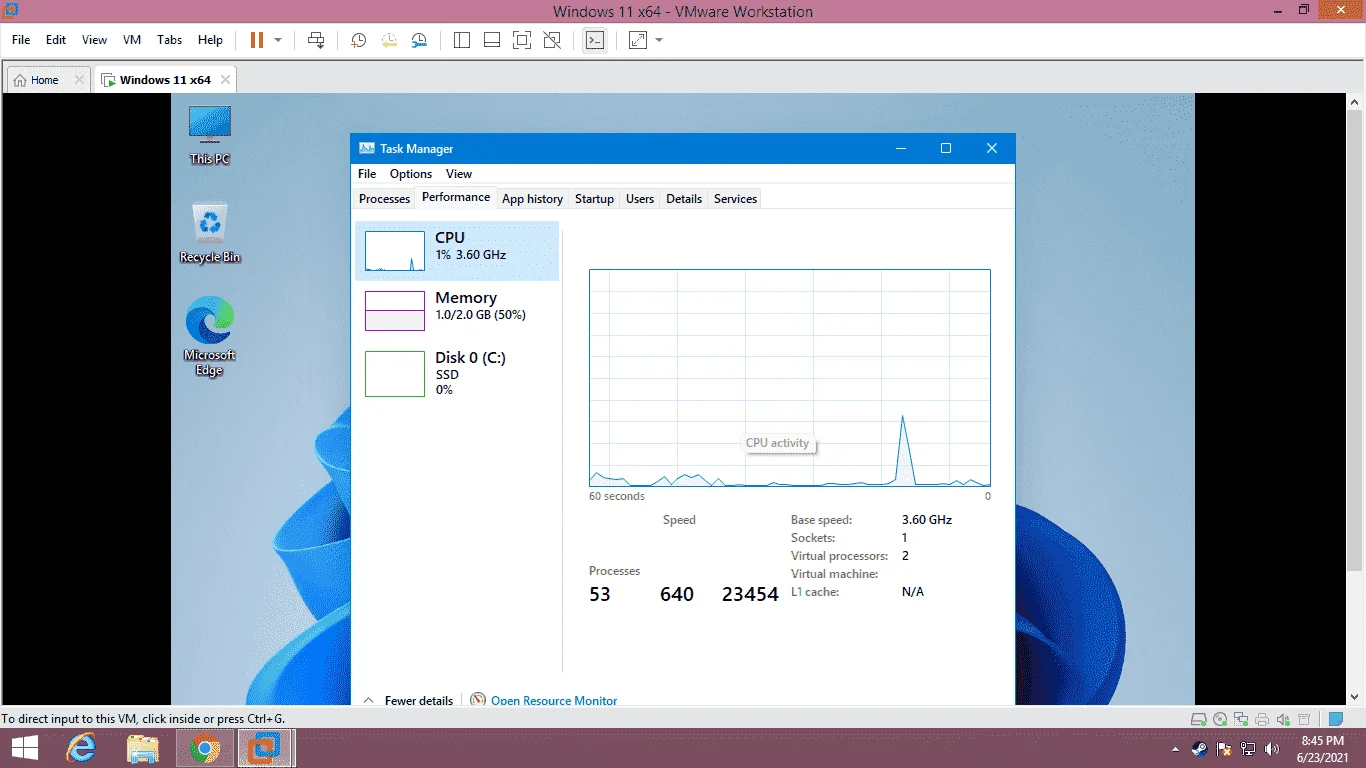This screenshot has width=1366, height=768.
Task: Open the power options arrow beside pause
Action: point(278,40)
